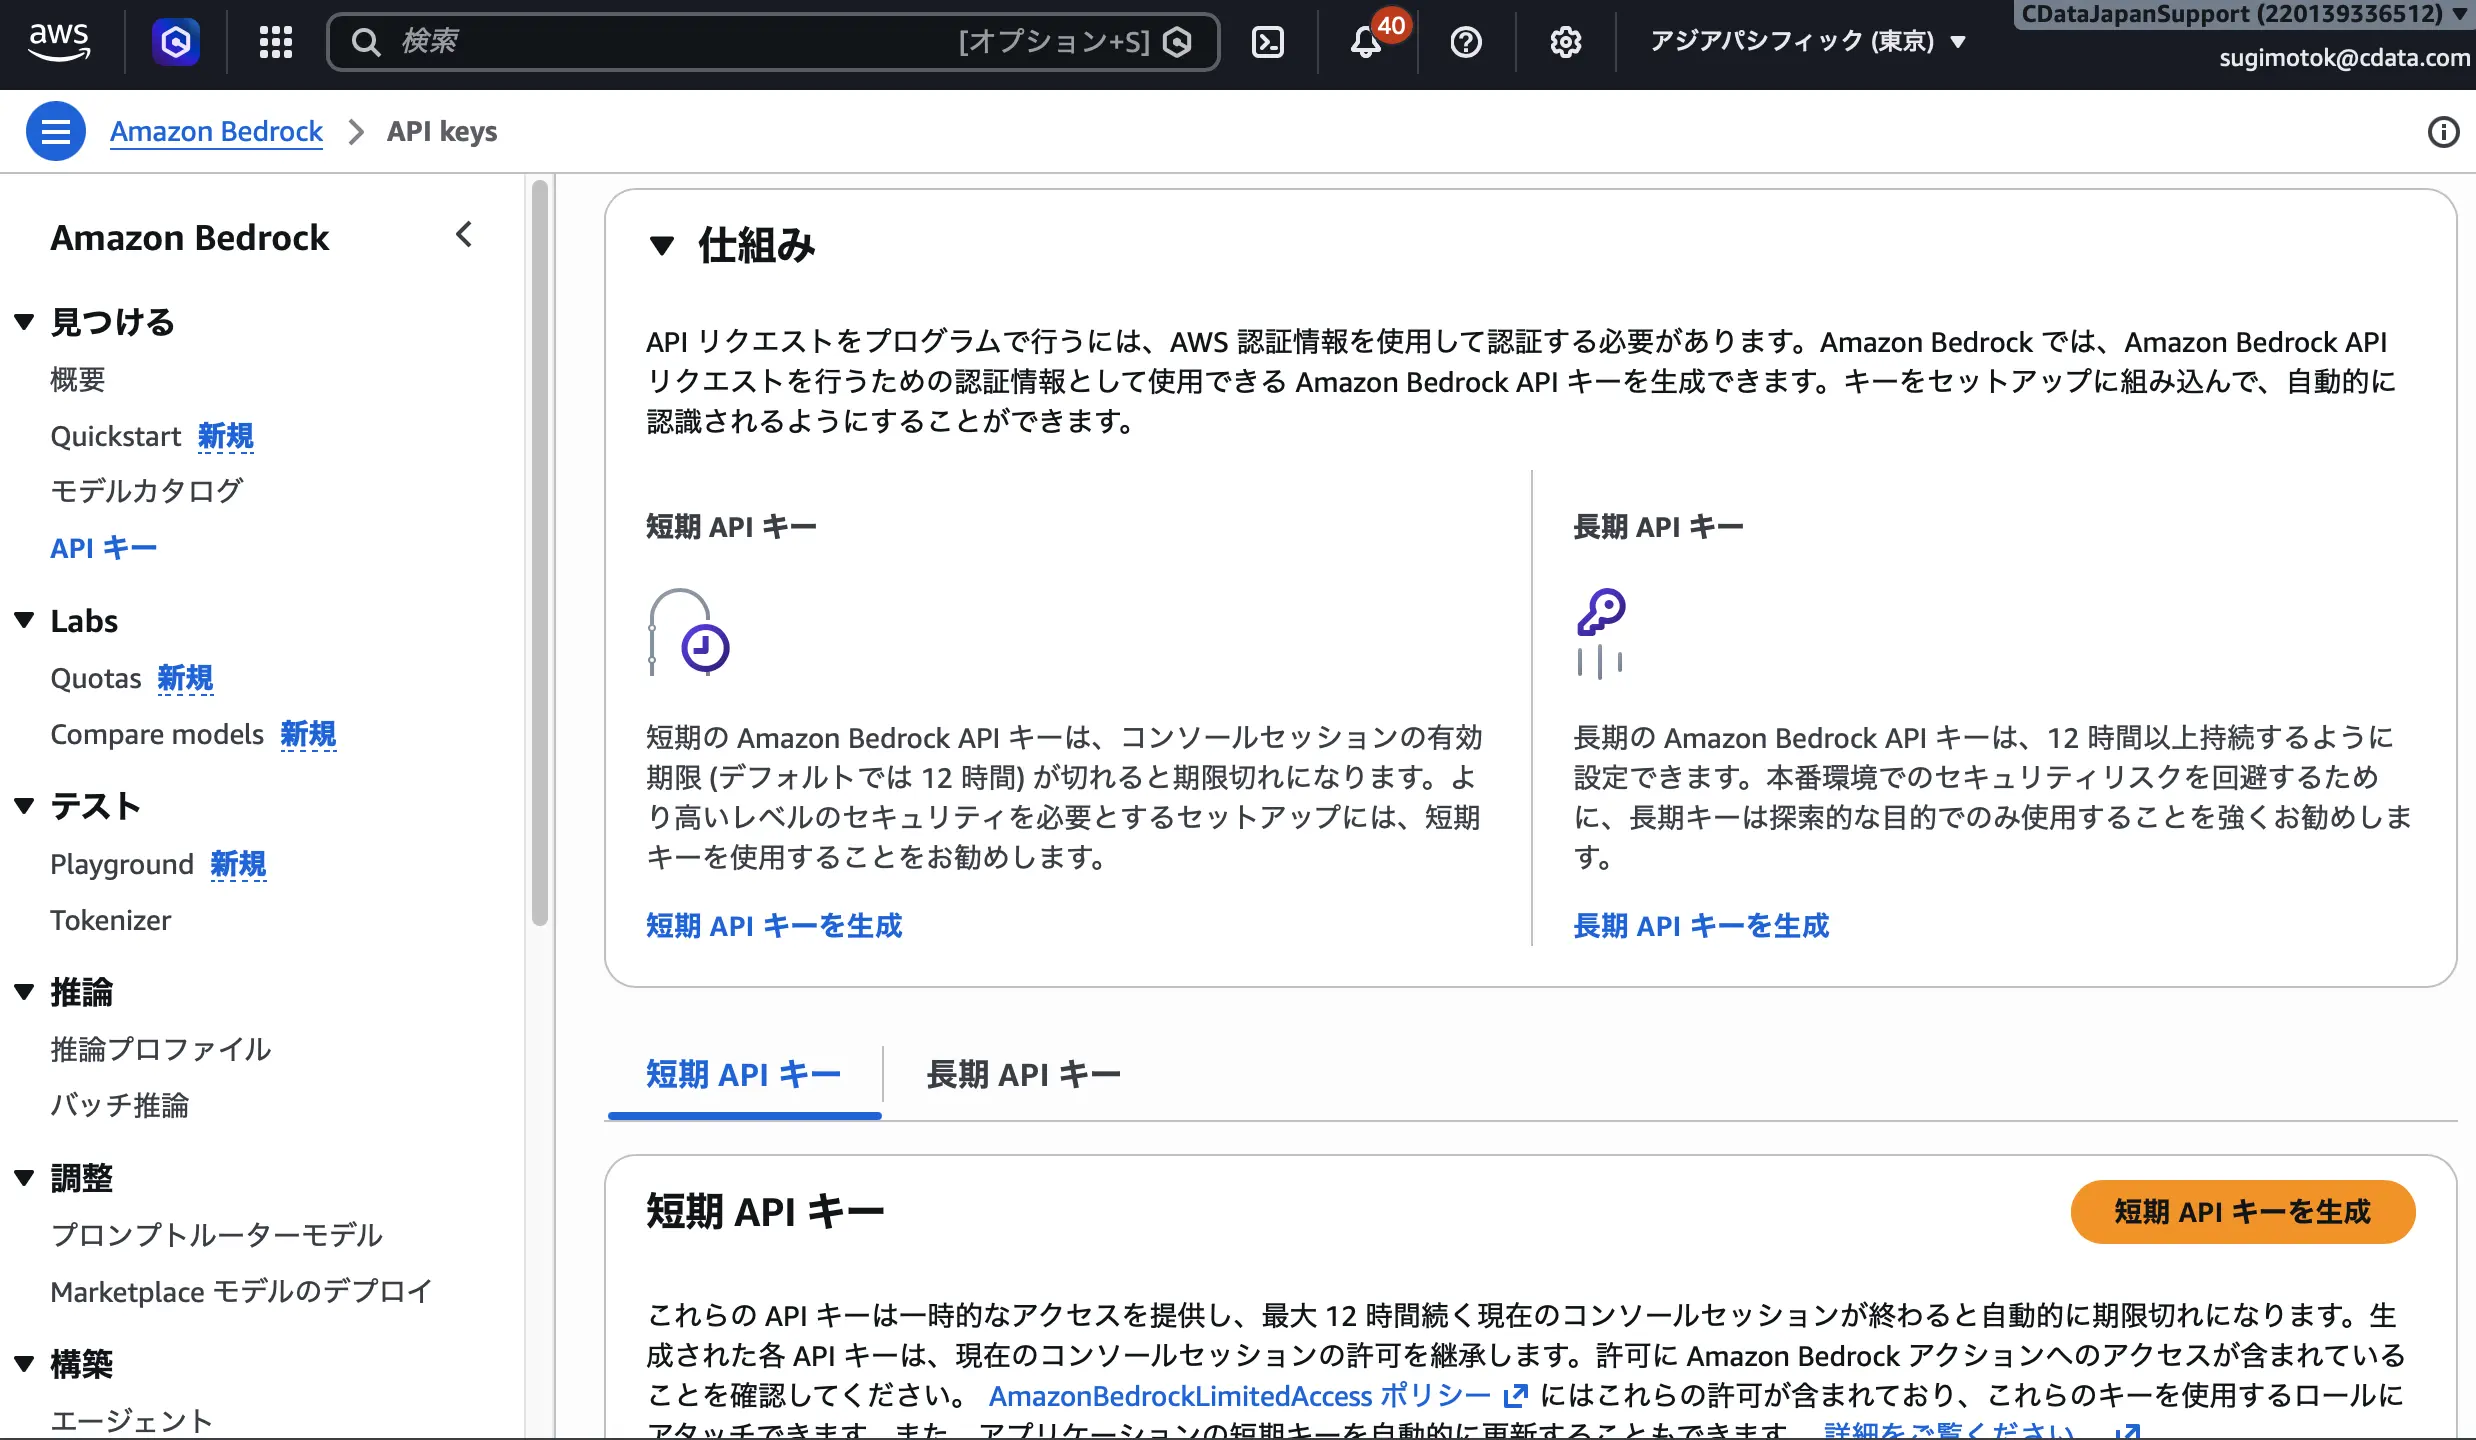Open 推論プロファイル in the sidebar
The image size is (2476, 1440).
[160, 1049]
